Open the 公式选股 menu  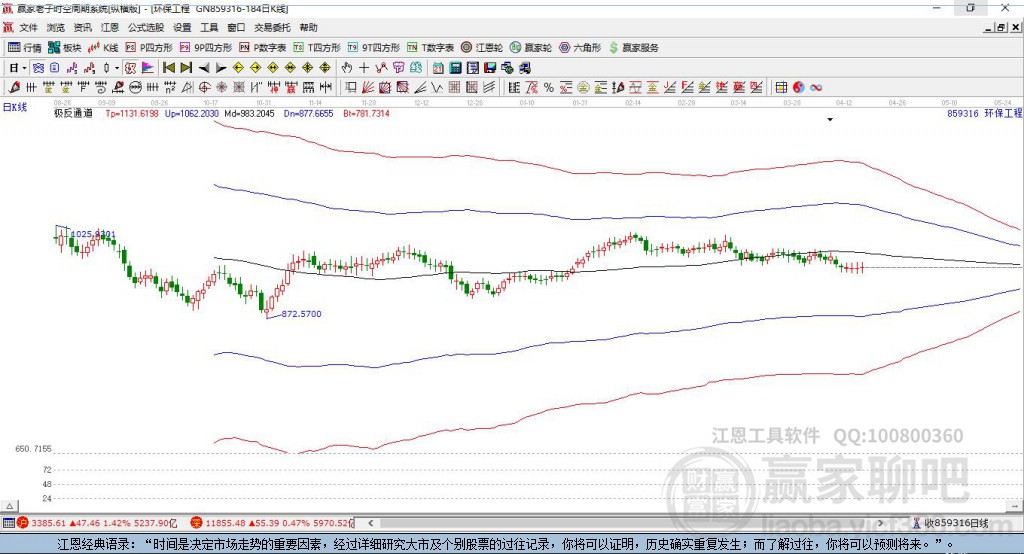146,27
